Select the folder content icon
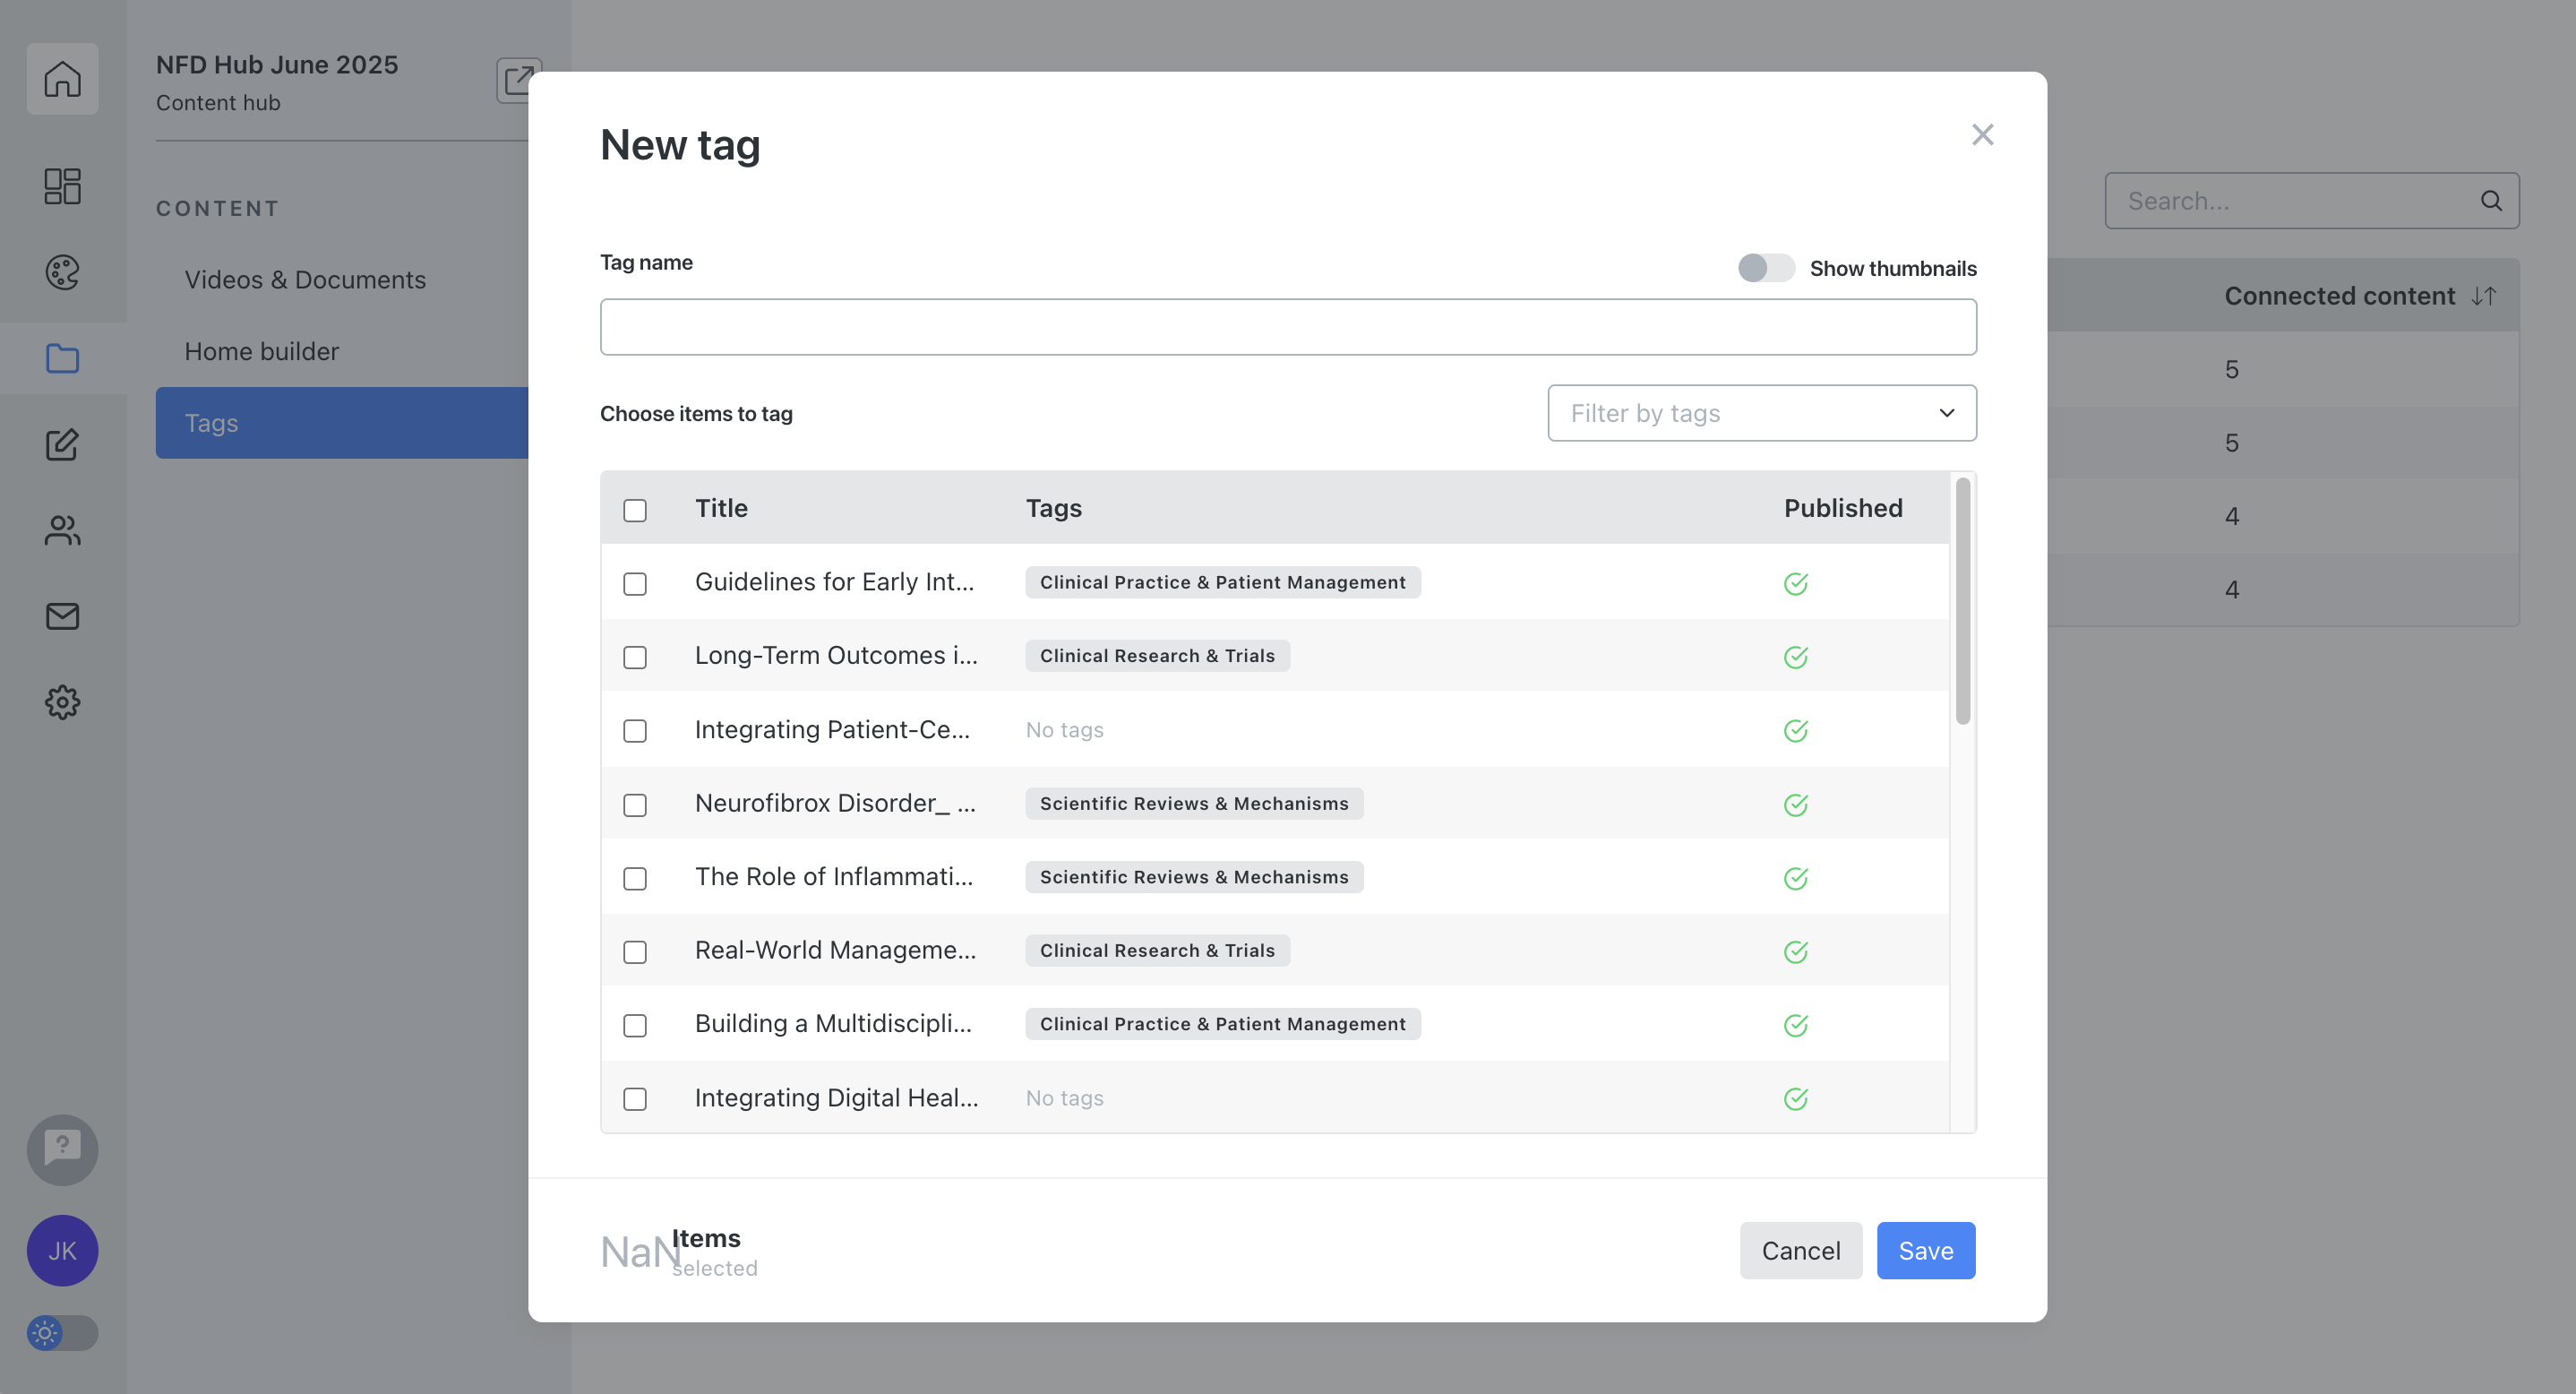 coord(62,358)
